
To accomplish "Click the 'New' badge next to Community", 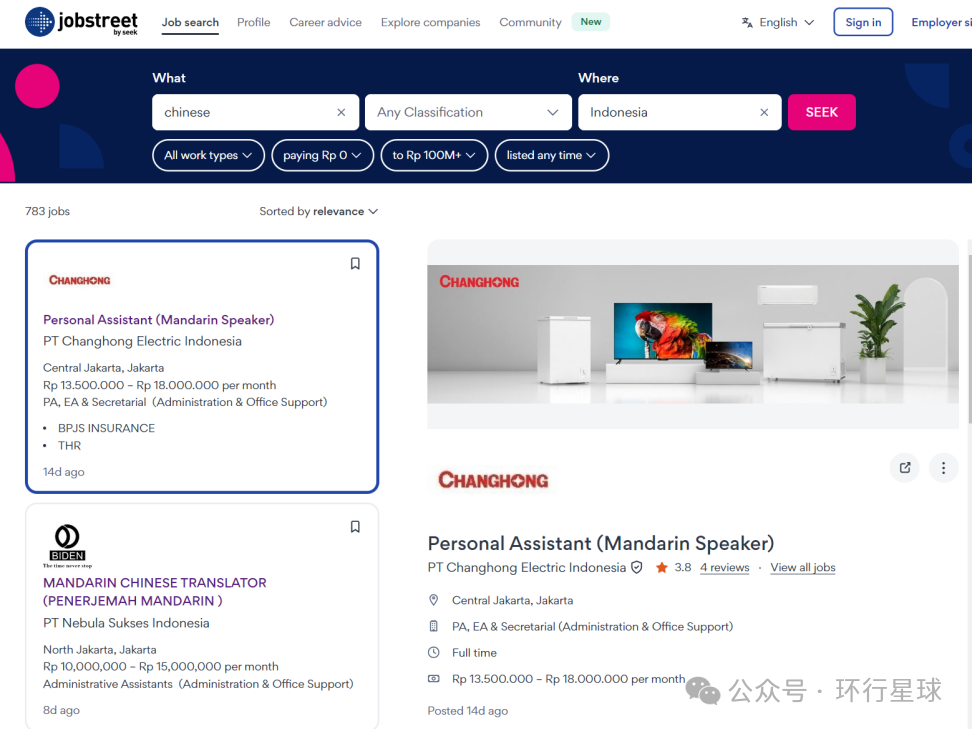I will (591, 22).
